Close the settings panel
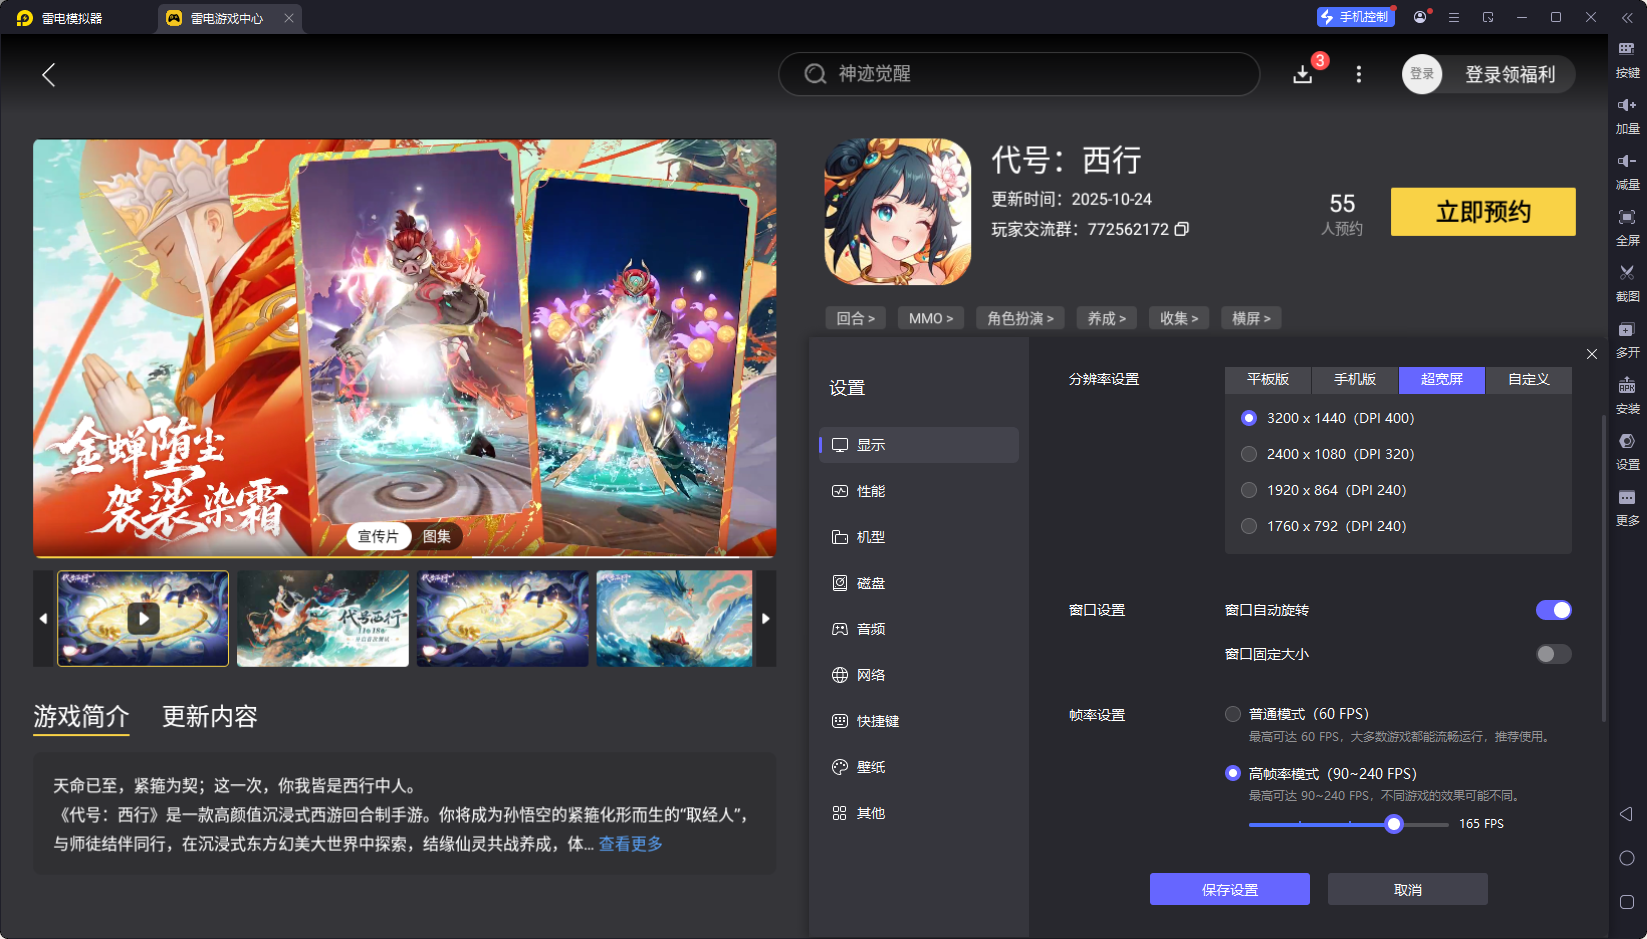Image resolution: width=1647 pixels, height=939 pixels. (x=1592, y=354)
